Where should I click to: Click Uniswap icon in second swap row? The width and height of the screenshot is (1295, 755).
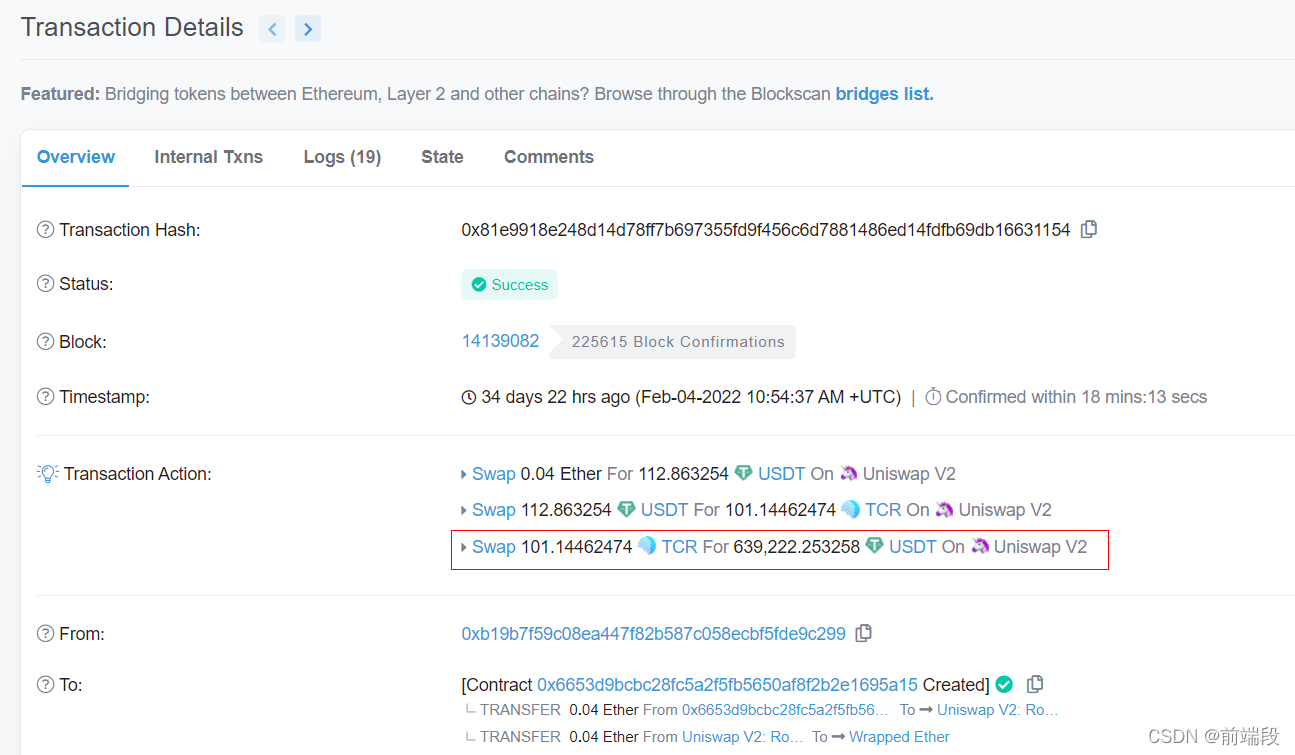[x=944, y=509]
